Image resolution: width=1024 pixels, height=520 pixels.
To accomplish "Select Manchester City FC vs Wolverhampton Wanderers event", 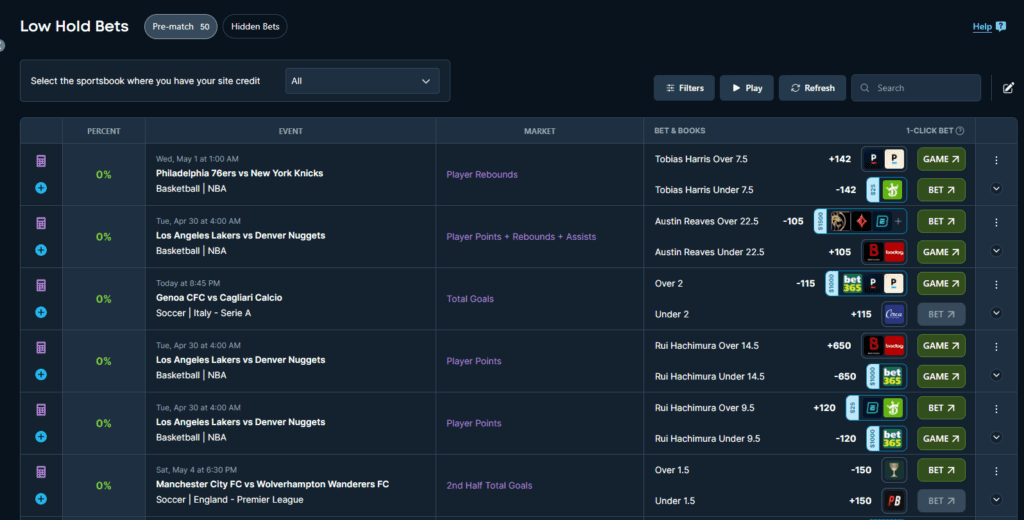I will point(272,484).
